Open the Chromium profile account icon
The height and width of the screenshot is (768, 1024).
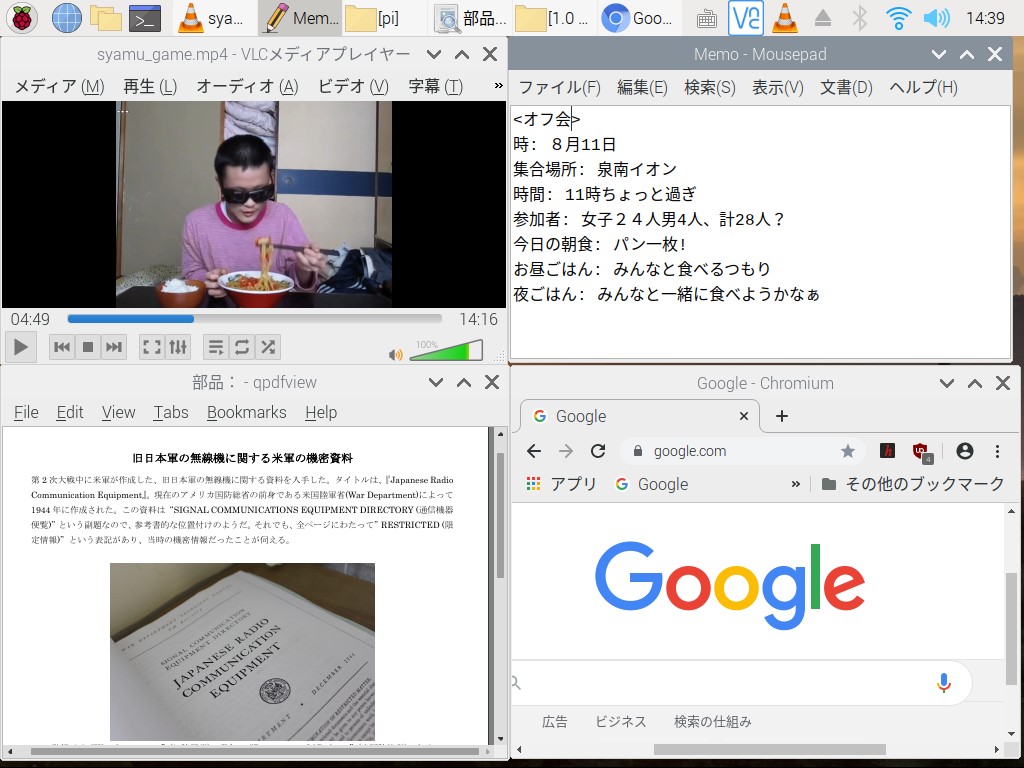tap(965, 451)
